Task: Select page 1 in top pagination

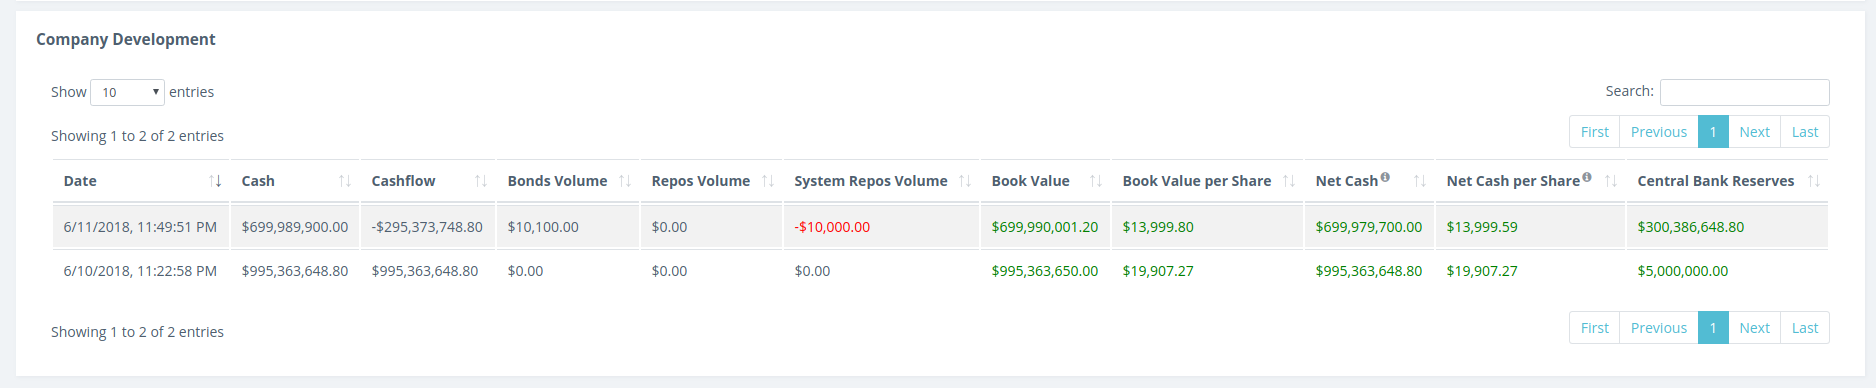Action: [1713, 132]
